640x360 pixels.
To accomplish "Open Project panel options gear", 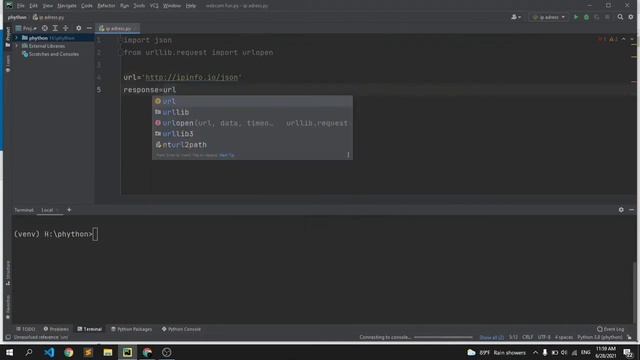I will (x=78, y=28).
